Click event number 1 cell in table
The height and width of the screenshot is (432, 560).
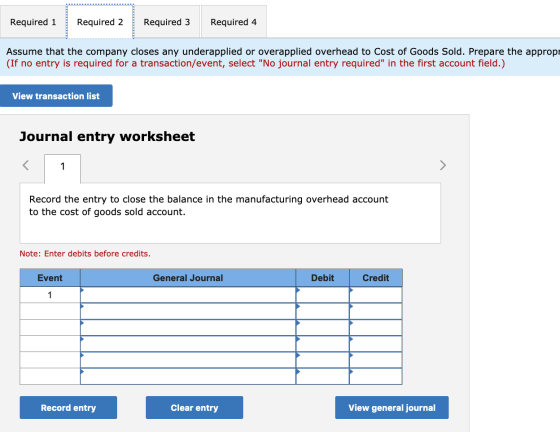[50, 295]
